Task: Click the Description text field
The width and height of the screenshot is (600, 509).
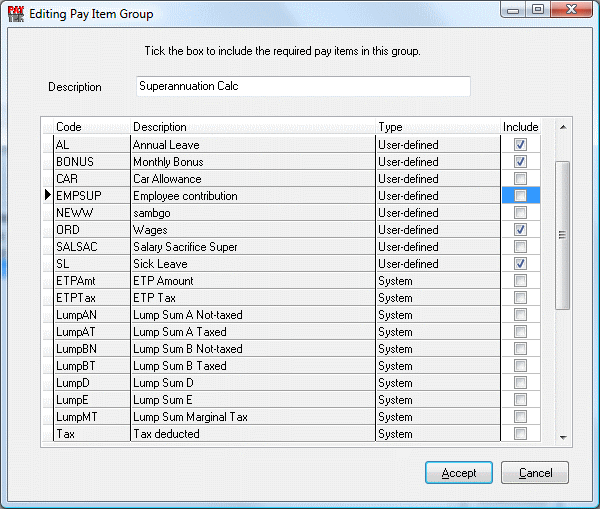Action: (303, 86)
